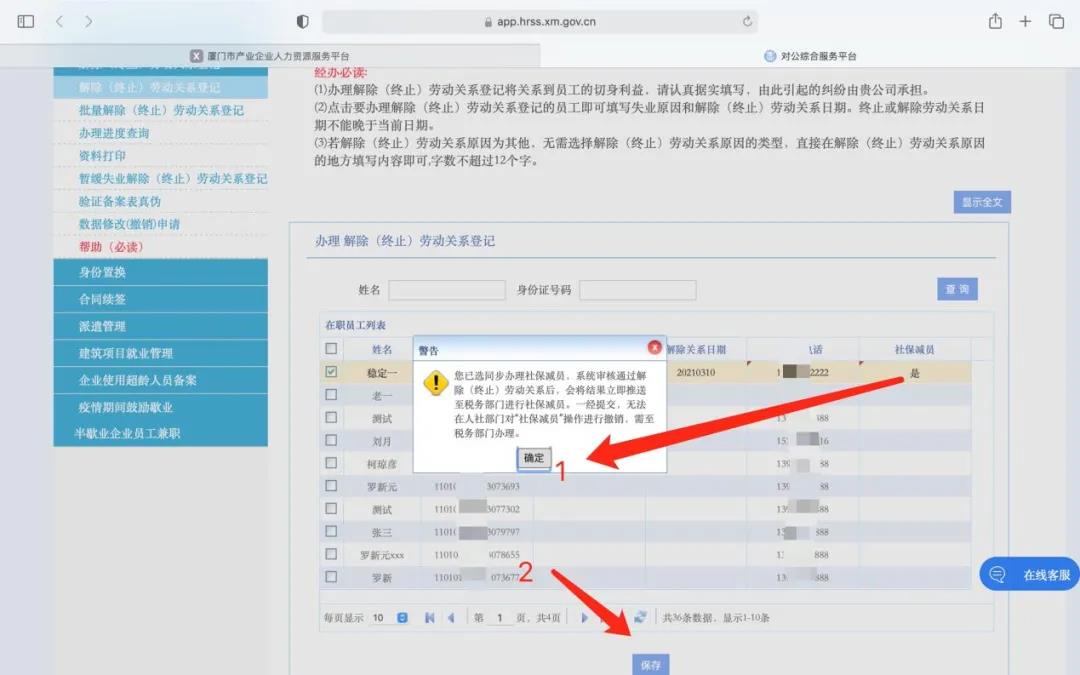Click the privacy shield icon in toolbar
The image size is (1080, 675).
point(303,21)
